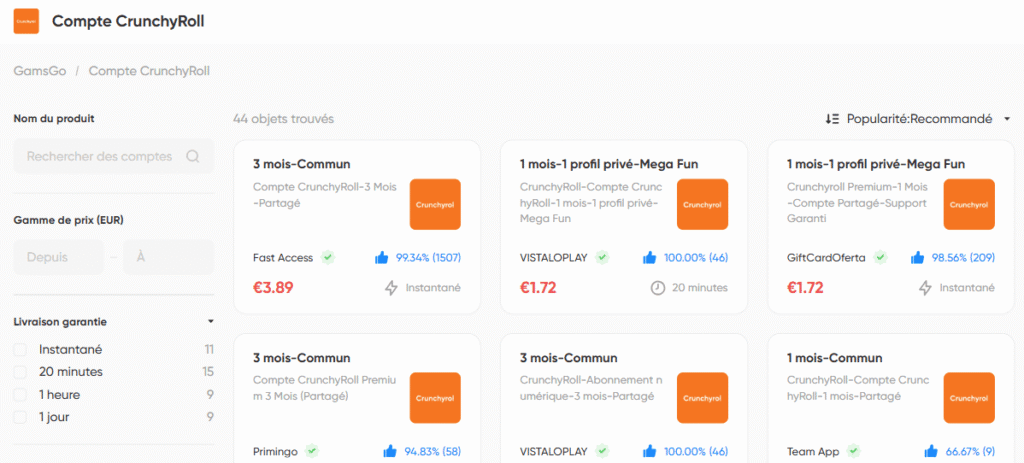
Task: Click the verified badge next to Fast Access
Action: [328, 258]
